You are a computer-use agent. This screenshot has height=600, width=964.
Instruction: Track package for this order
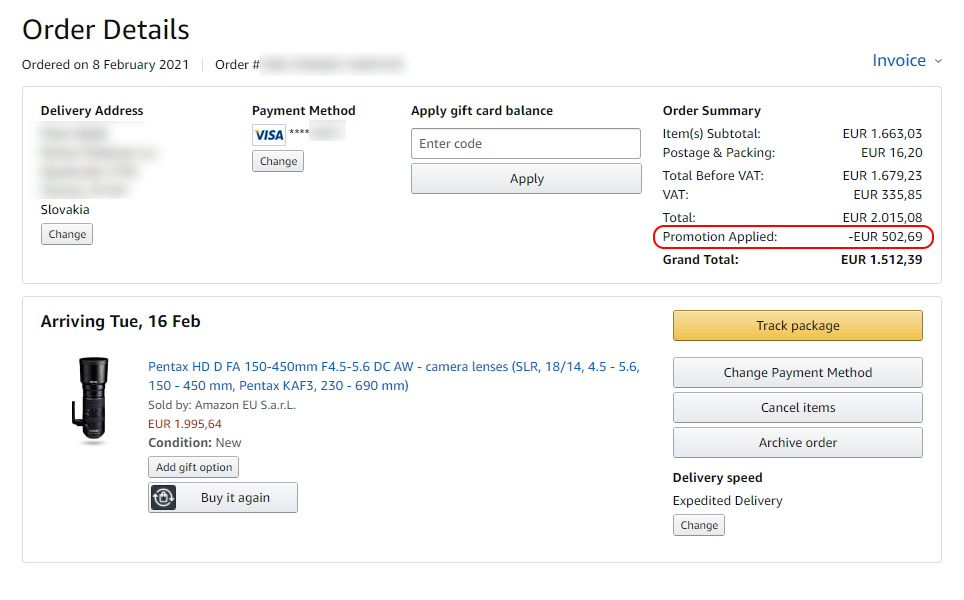[797, 325]
